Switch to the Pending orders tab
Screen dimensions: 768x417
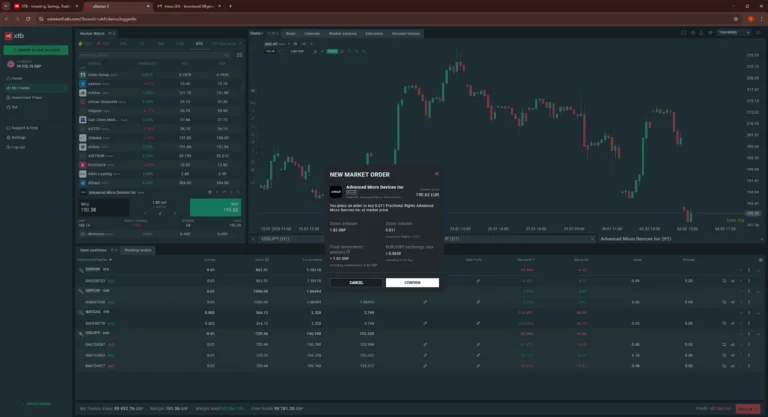[138, 250]
